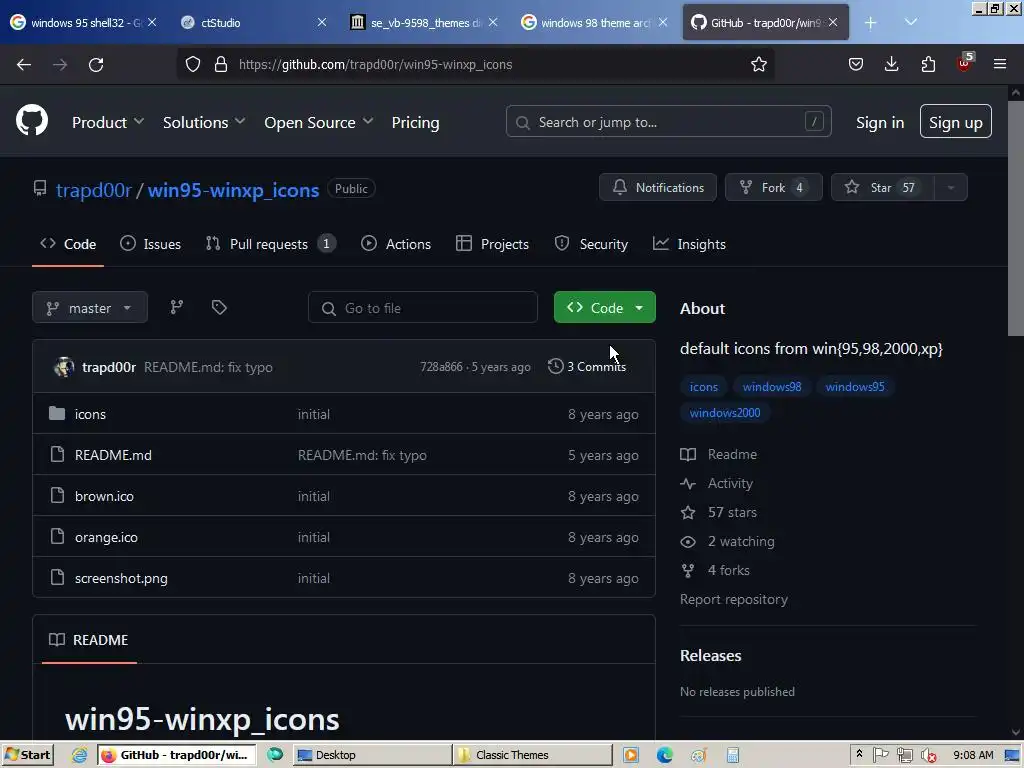View repository branches icon

coord(176,307)
